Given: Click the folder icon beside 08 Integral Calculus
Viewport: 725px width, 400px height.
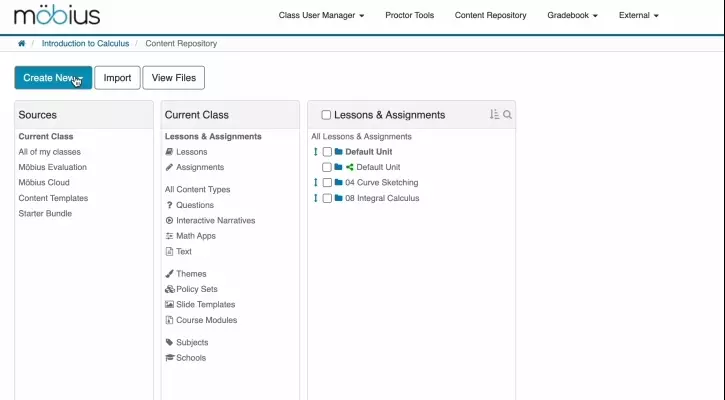Looking at the screenshot, I should (x=339, y=198).
